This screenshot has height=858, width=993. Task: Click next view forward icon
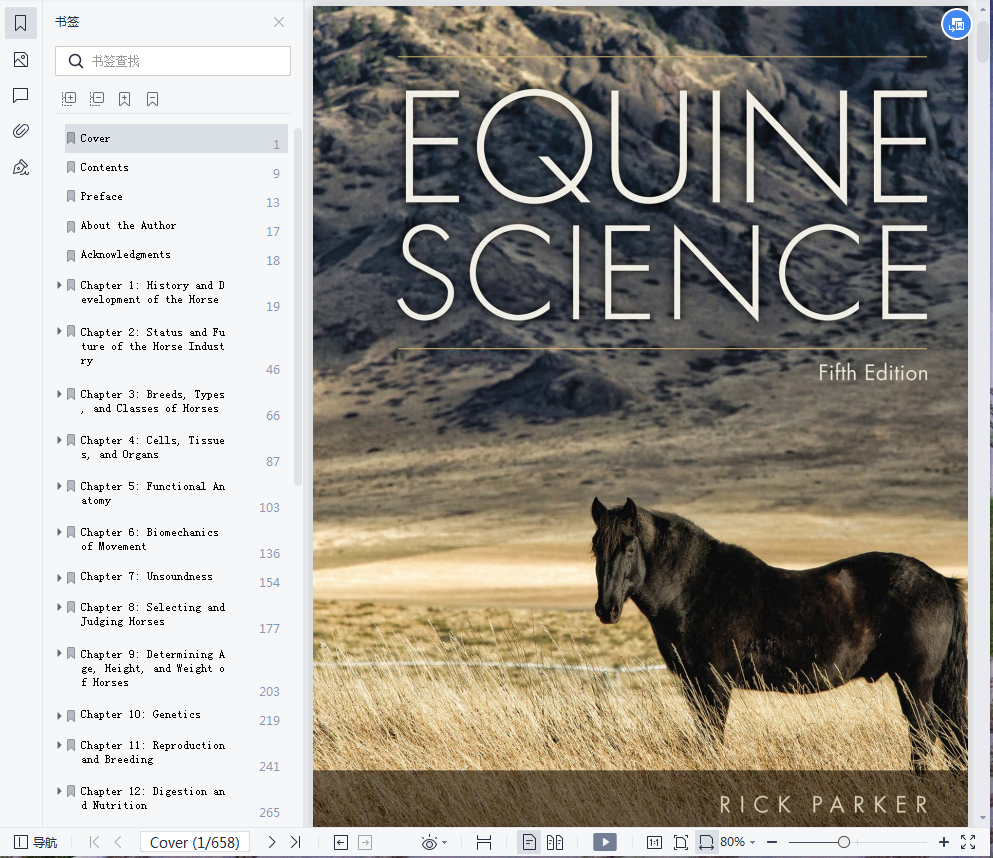point(365,842)
